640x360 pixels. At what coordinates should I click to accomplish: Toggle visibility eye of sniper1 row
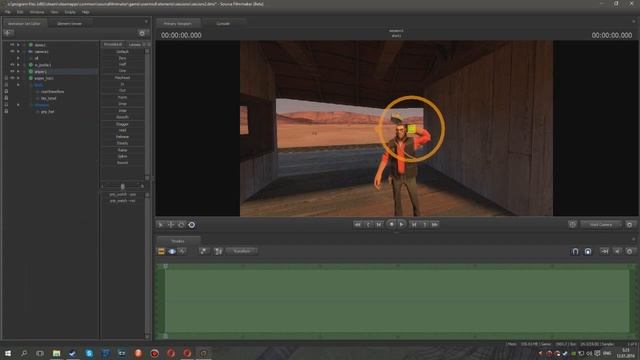12,71
